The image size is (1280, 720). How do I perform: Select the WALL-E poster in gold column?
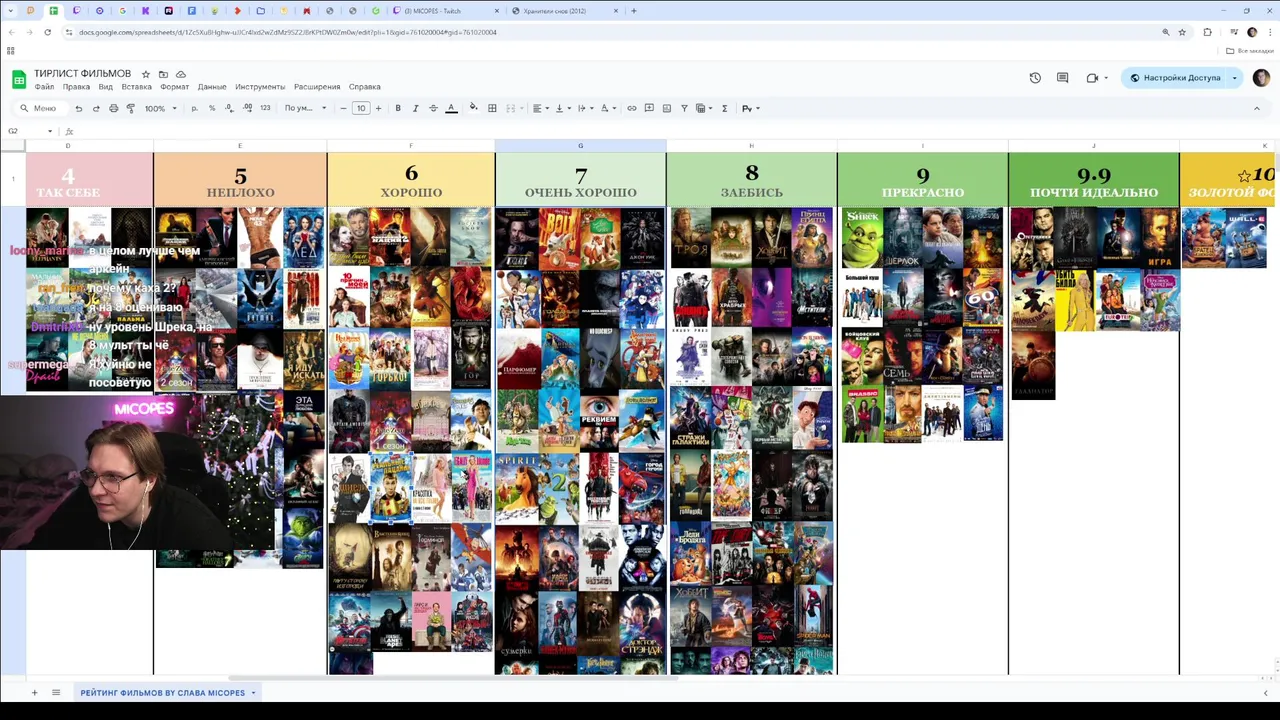click(1245, 237)
